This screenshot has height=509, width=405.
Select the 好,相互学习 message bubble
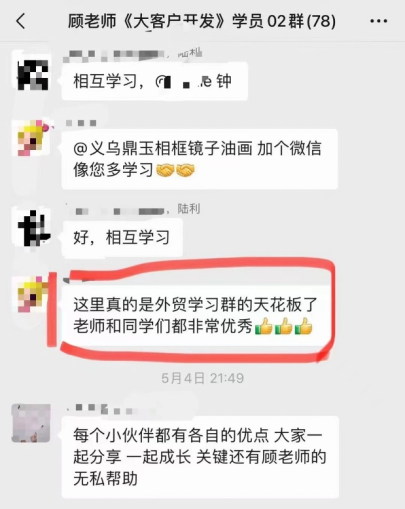point(122,238)
